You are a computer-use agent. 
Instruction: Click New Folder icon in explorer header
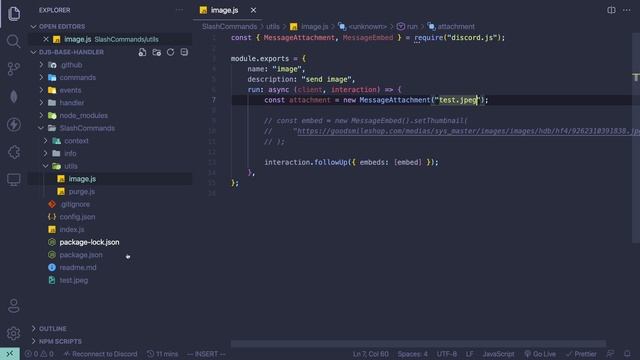156,52
